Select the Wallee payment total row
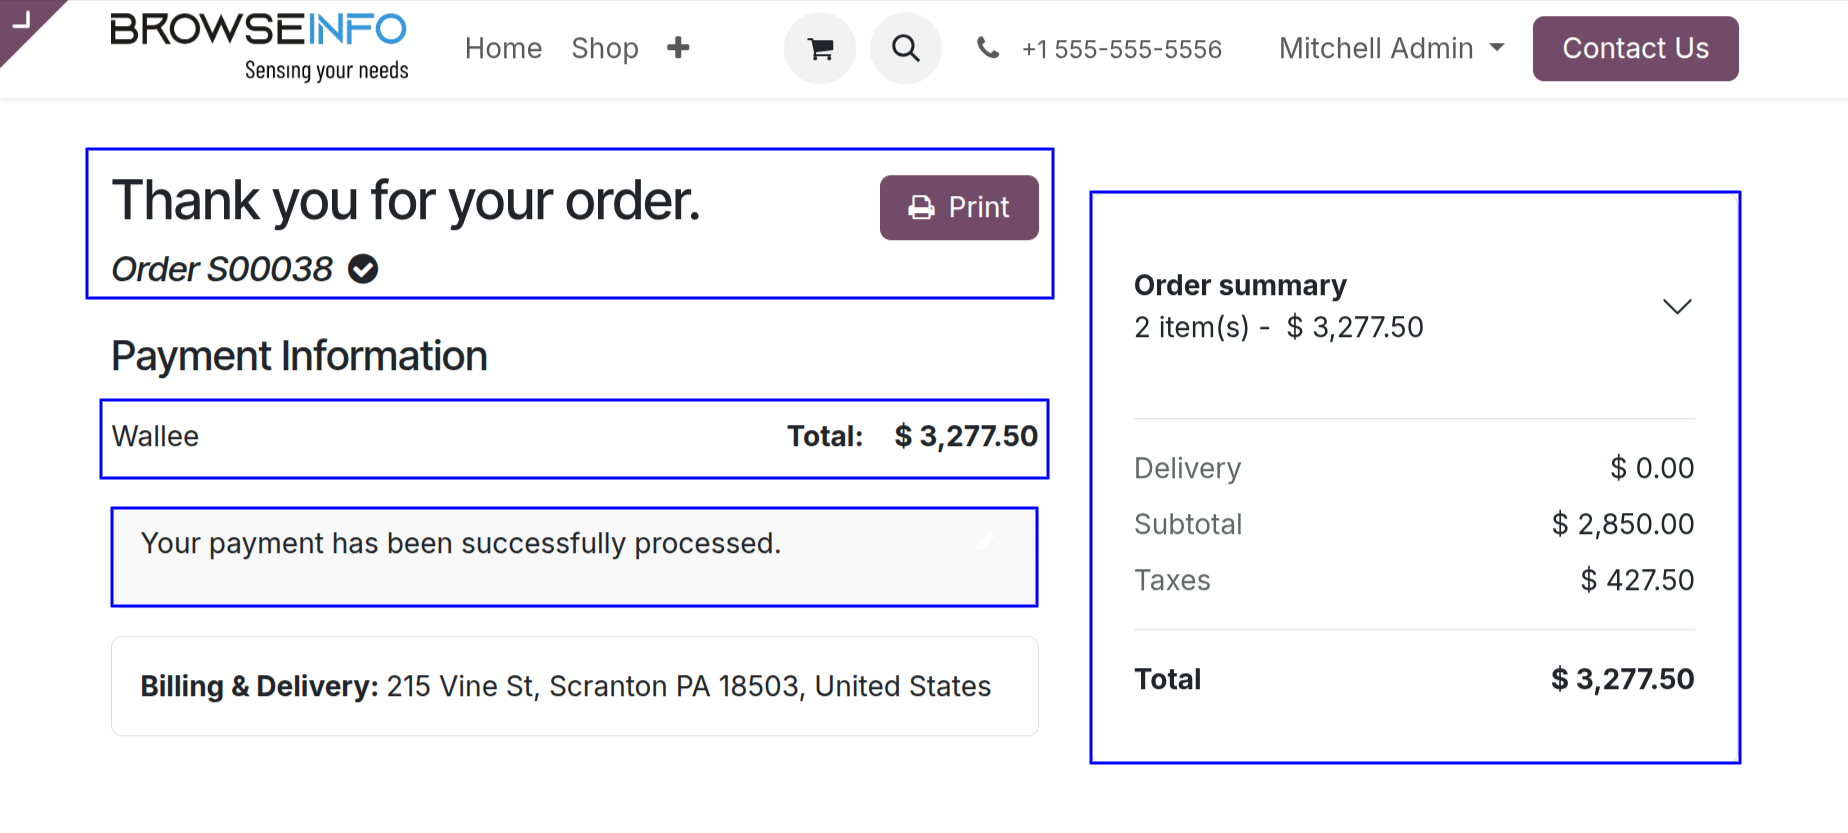Viewport: 1848px width, 833px height. (x=574, y=438)
